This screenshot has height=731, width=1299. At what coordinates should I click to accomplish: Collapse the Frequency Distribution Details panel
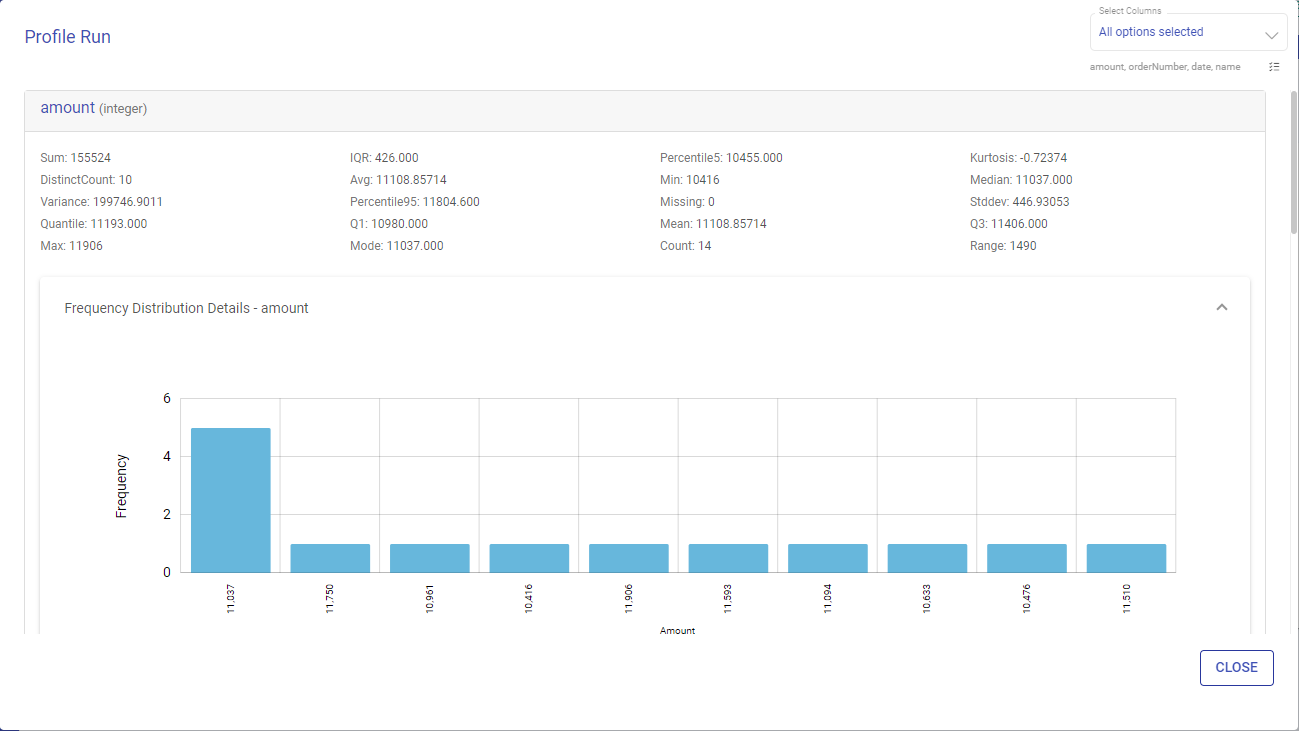coord(1221,308)
